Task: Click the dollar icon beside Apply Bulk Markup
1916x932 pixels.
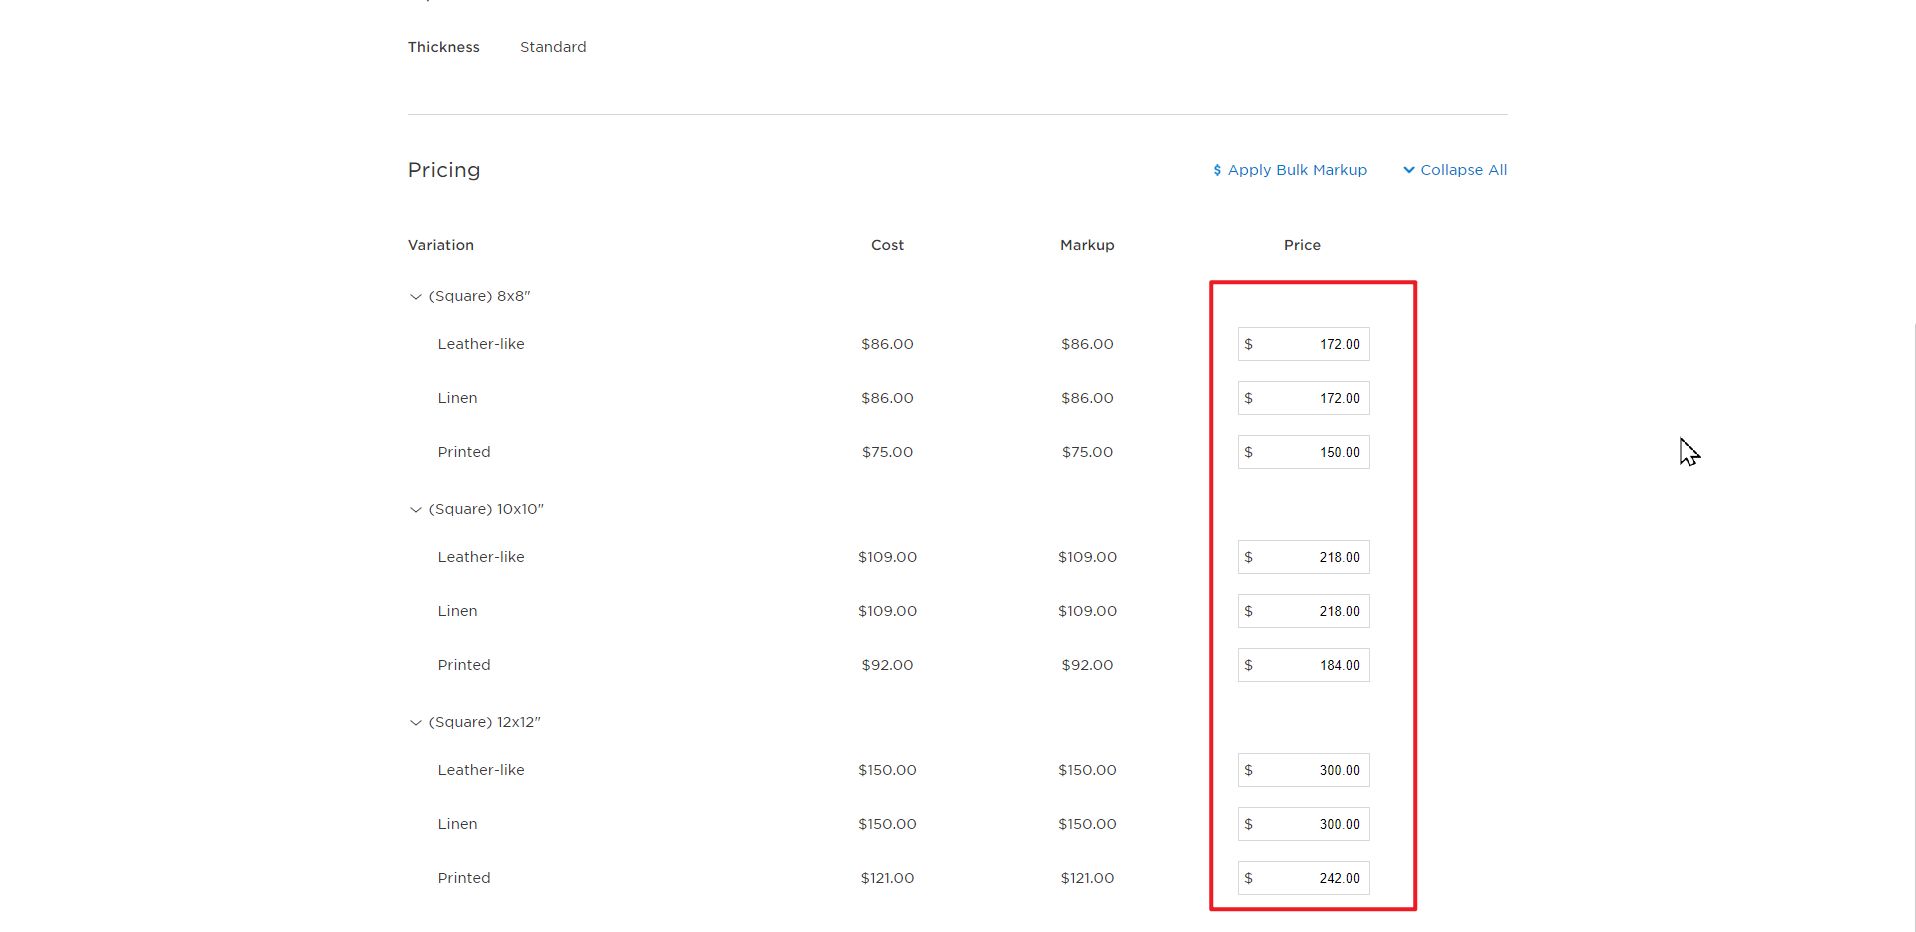Action: click(1217, 170)
